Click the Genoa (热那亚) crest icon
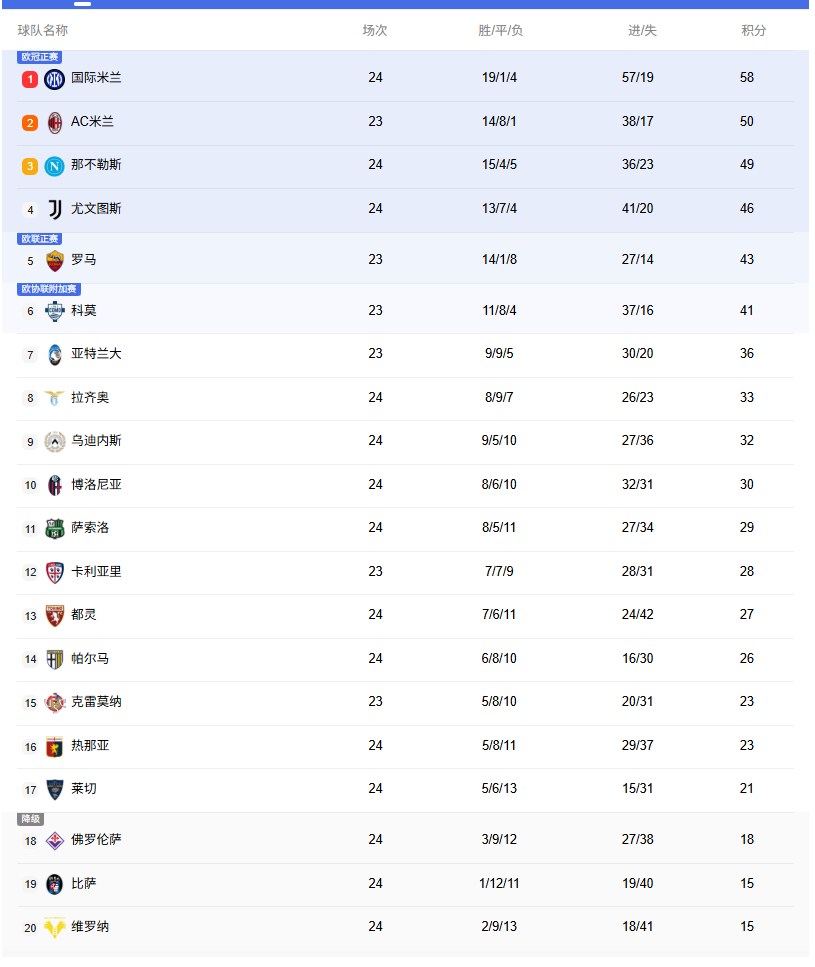 point(55,746)
